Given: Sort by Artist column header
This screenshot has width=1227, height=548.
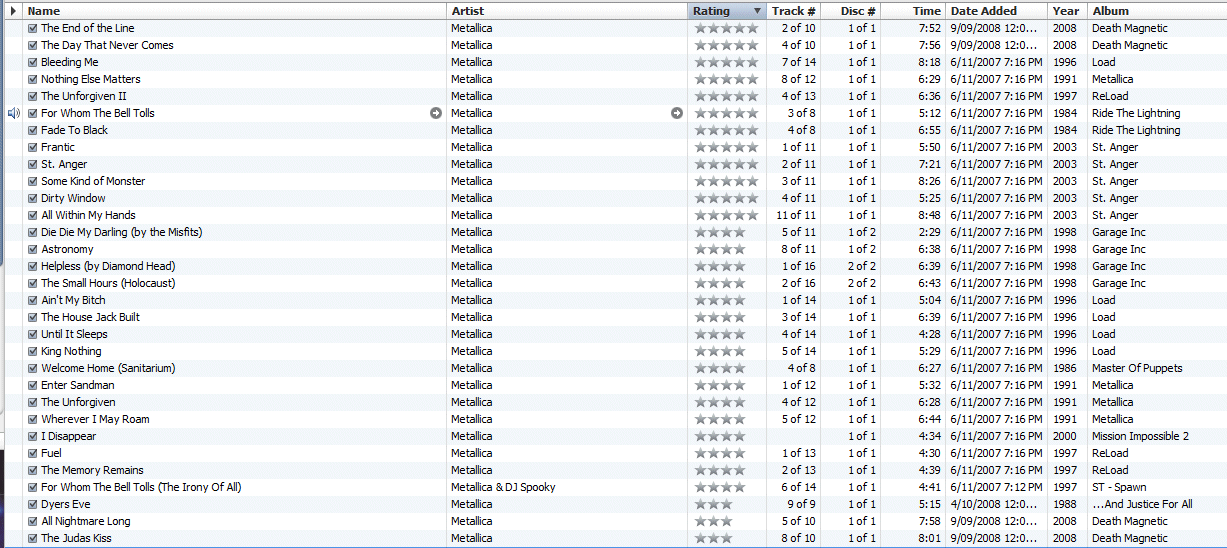Looking at the screenshot, I should tap(567, 11).
